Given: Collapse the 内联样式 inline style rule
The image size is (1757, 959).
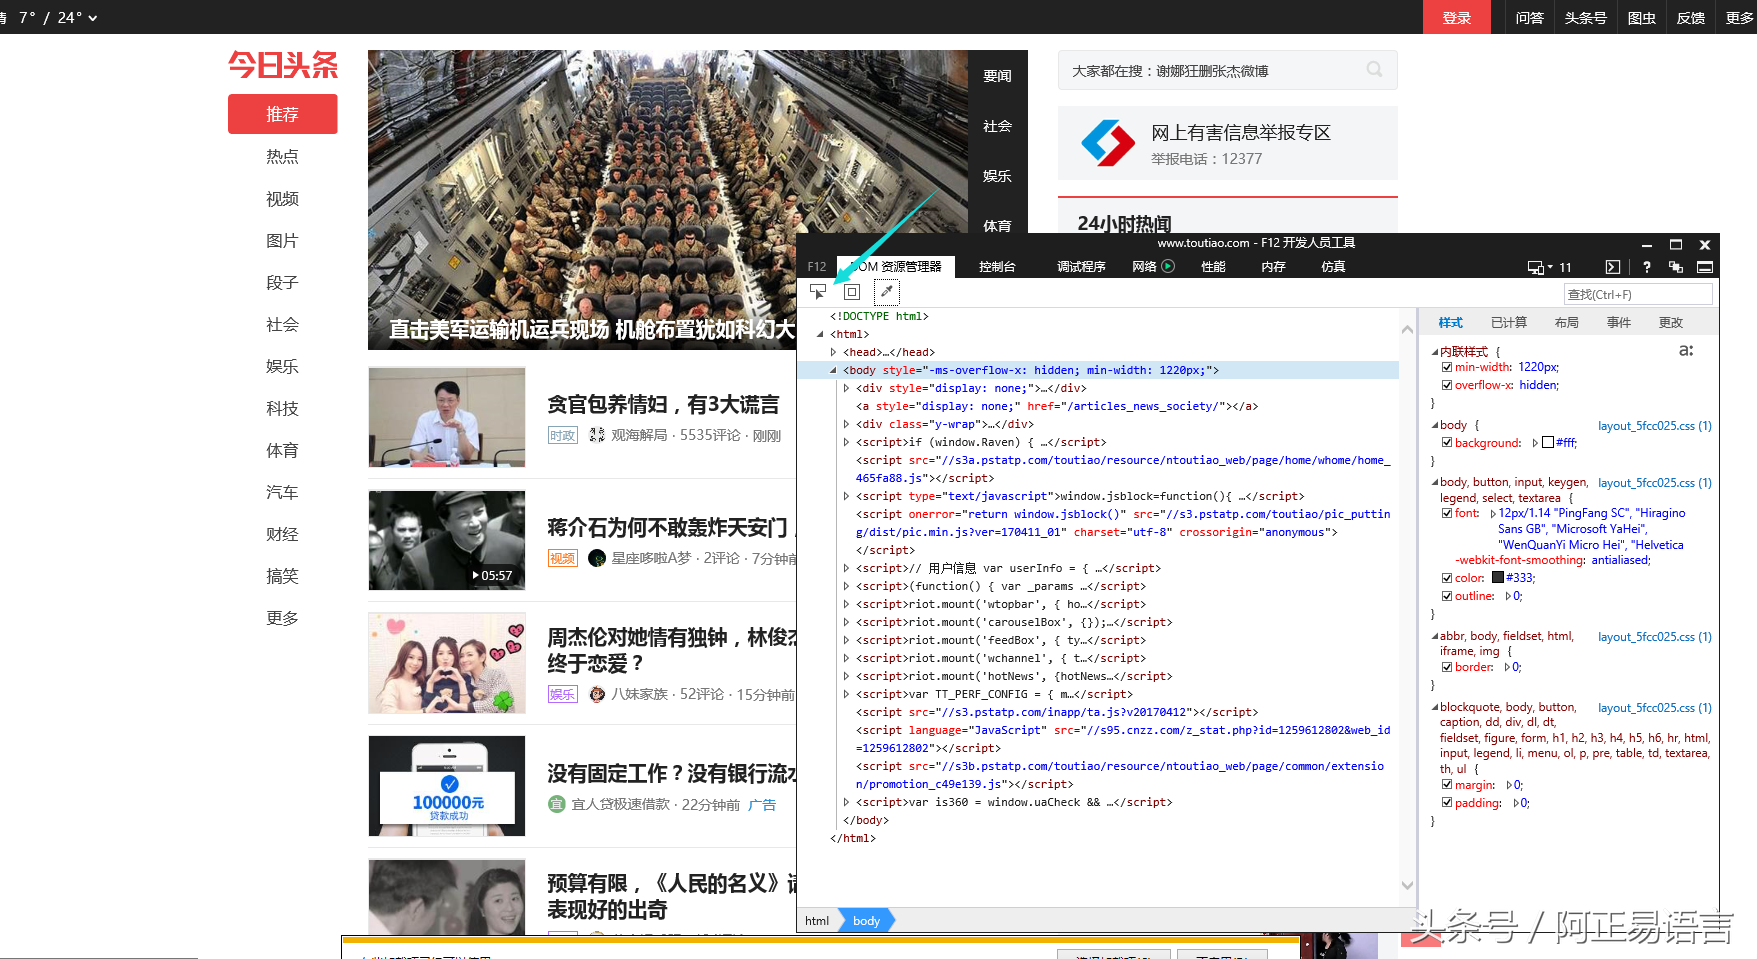Looking at the screenshot, I should (x=1434, y=352).
